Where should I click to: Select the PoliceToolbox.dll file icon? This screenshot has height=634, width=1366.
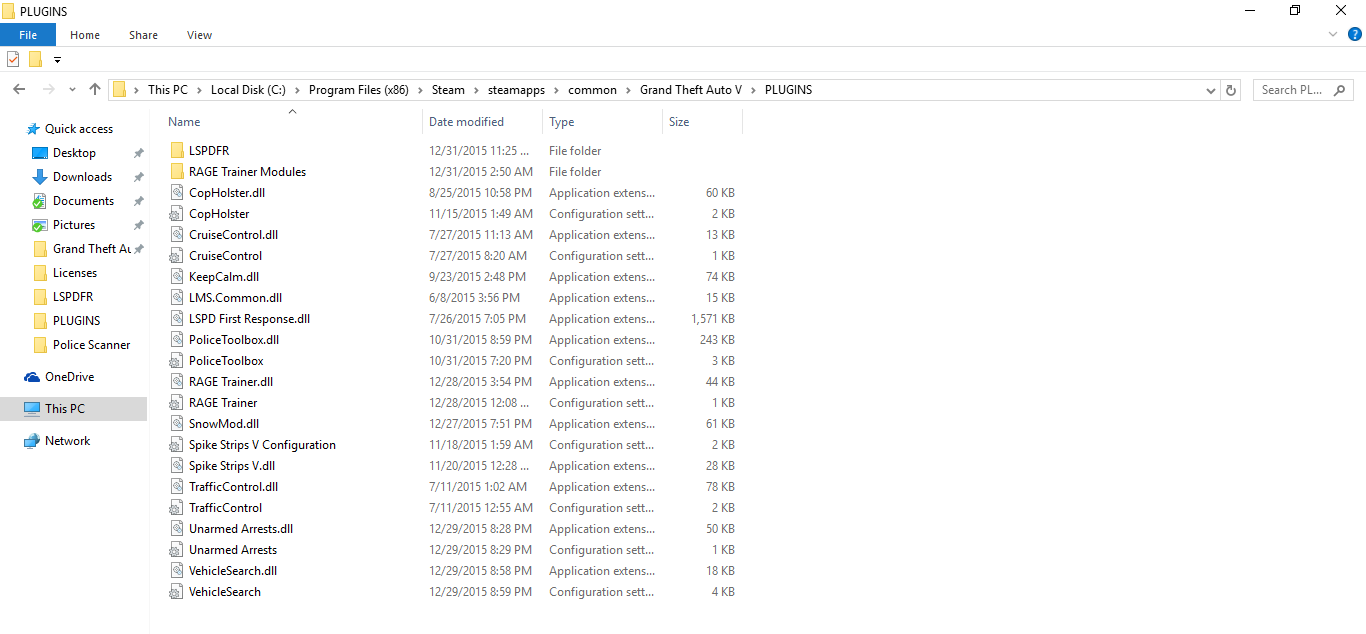[x=177, y=340]
